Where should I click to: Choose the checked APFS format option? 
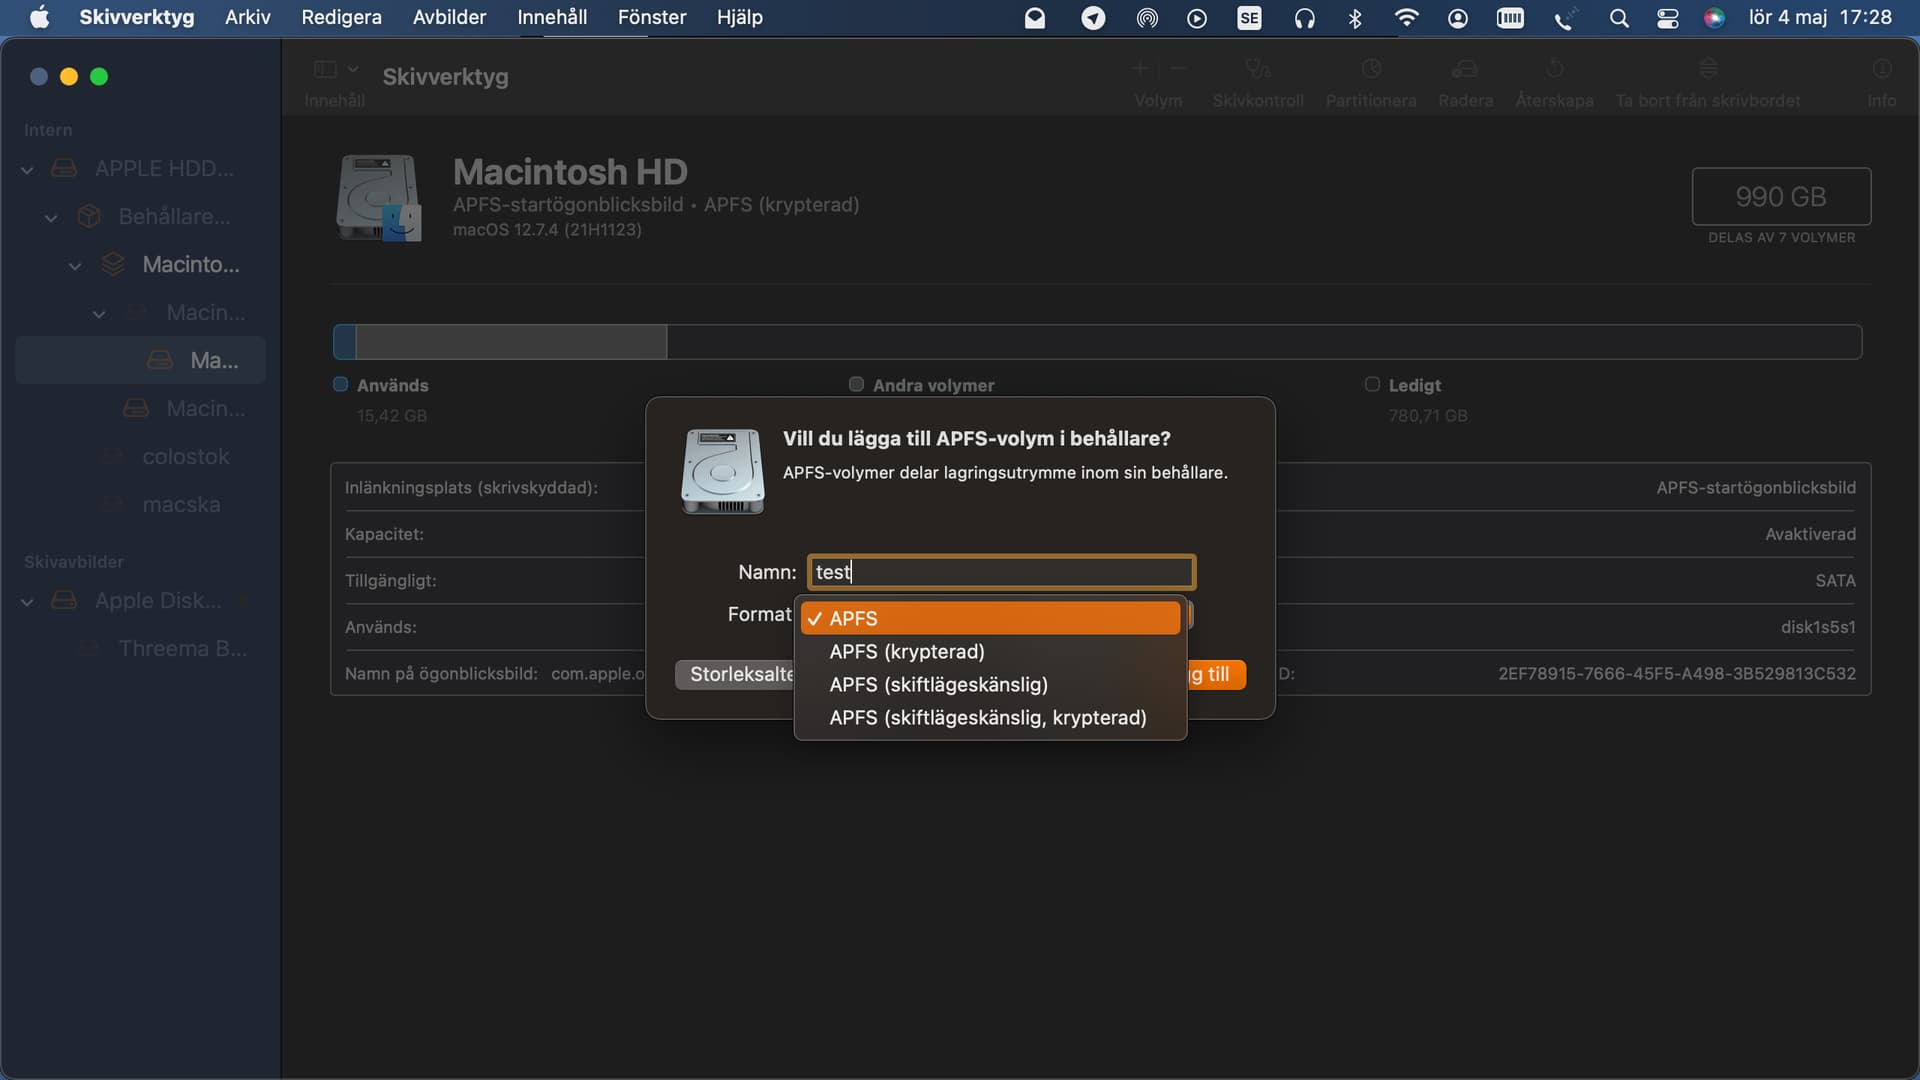point(990,618)
